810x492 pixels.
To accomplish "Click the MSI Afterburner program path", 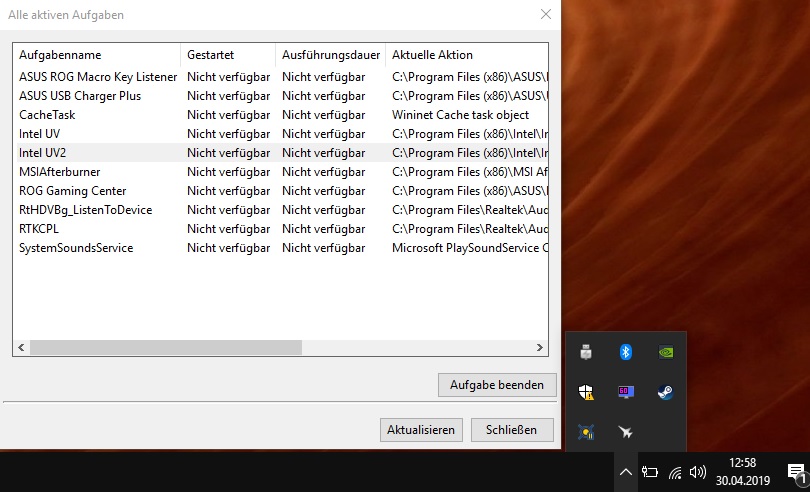I will click(470, 172).
